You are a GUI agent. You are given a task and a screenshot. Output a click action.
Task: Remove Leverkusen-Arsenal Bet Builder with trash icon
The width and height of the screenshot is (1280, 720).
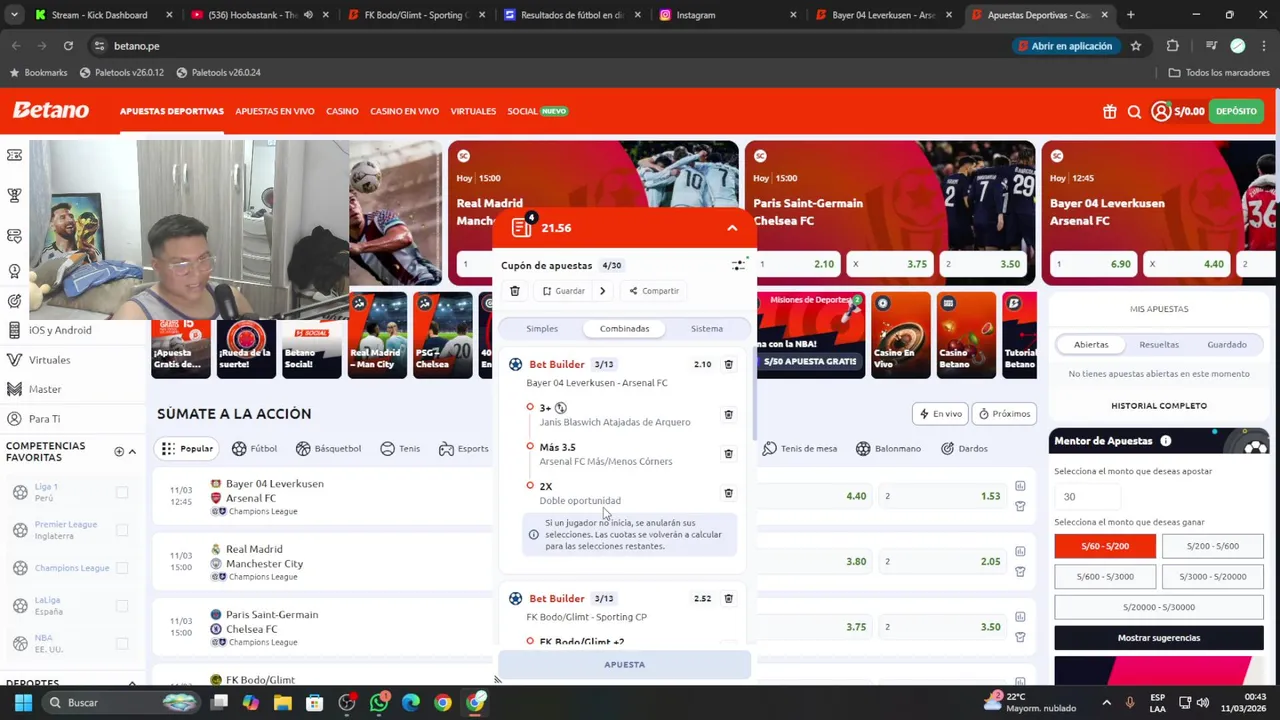coord(728,364)
